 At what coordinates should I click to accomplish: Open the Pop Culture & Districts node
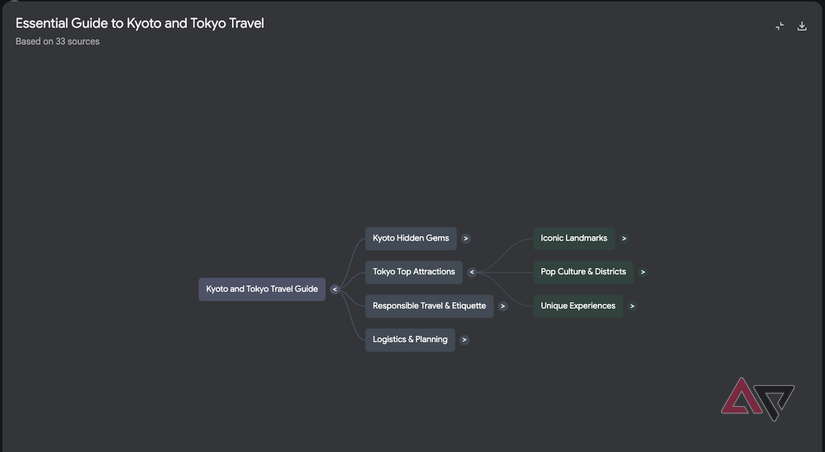pos(583,272)
